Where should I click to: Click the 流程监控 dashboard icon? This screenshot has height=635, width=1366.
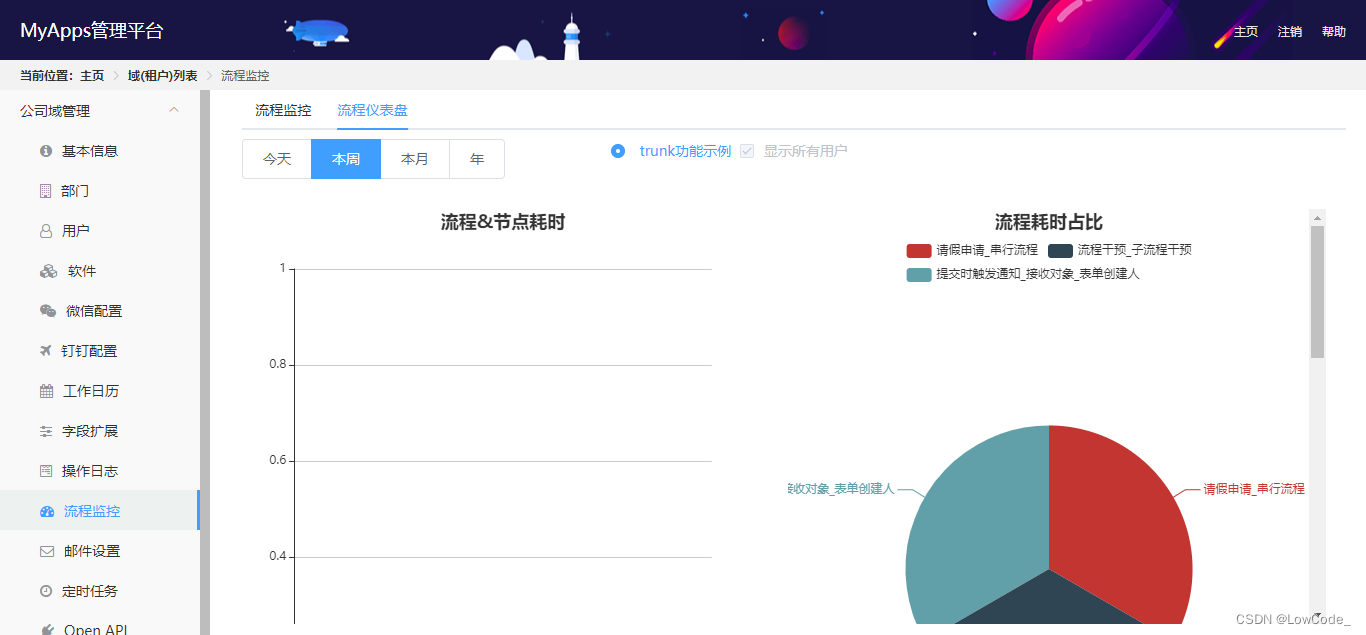[x=47, y=511]
